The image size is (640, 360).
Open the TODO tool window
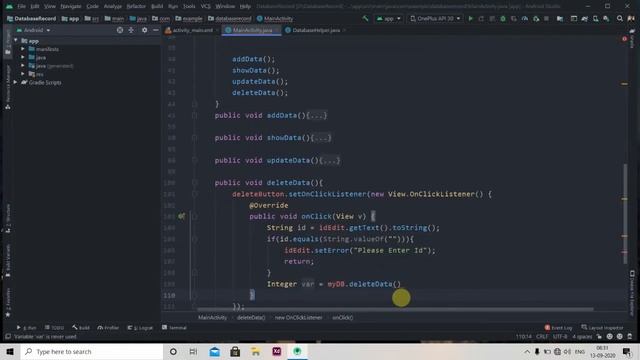coord(54,327)
